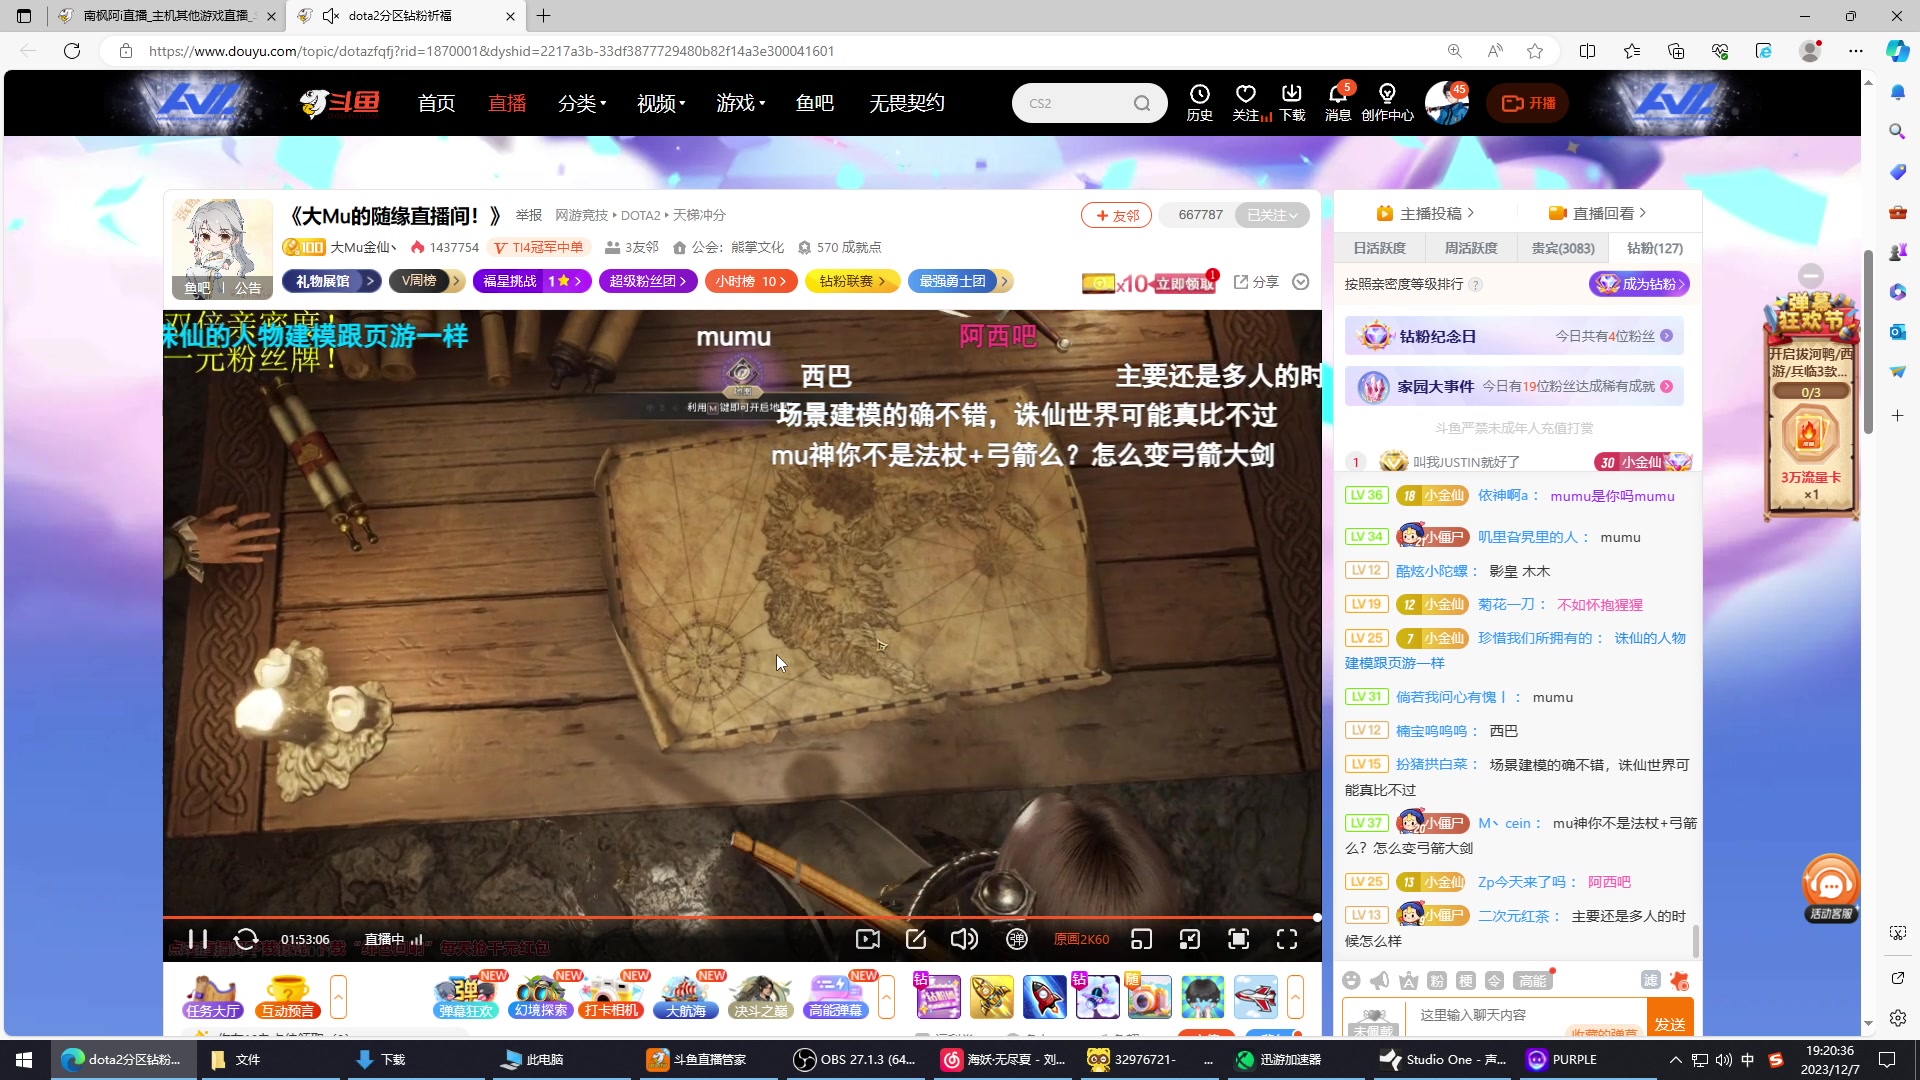Open the emoji picker in chat

point(1352,981)
